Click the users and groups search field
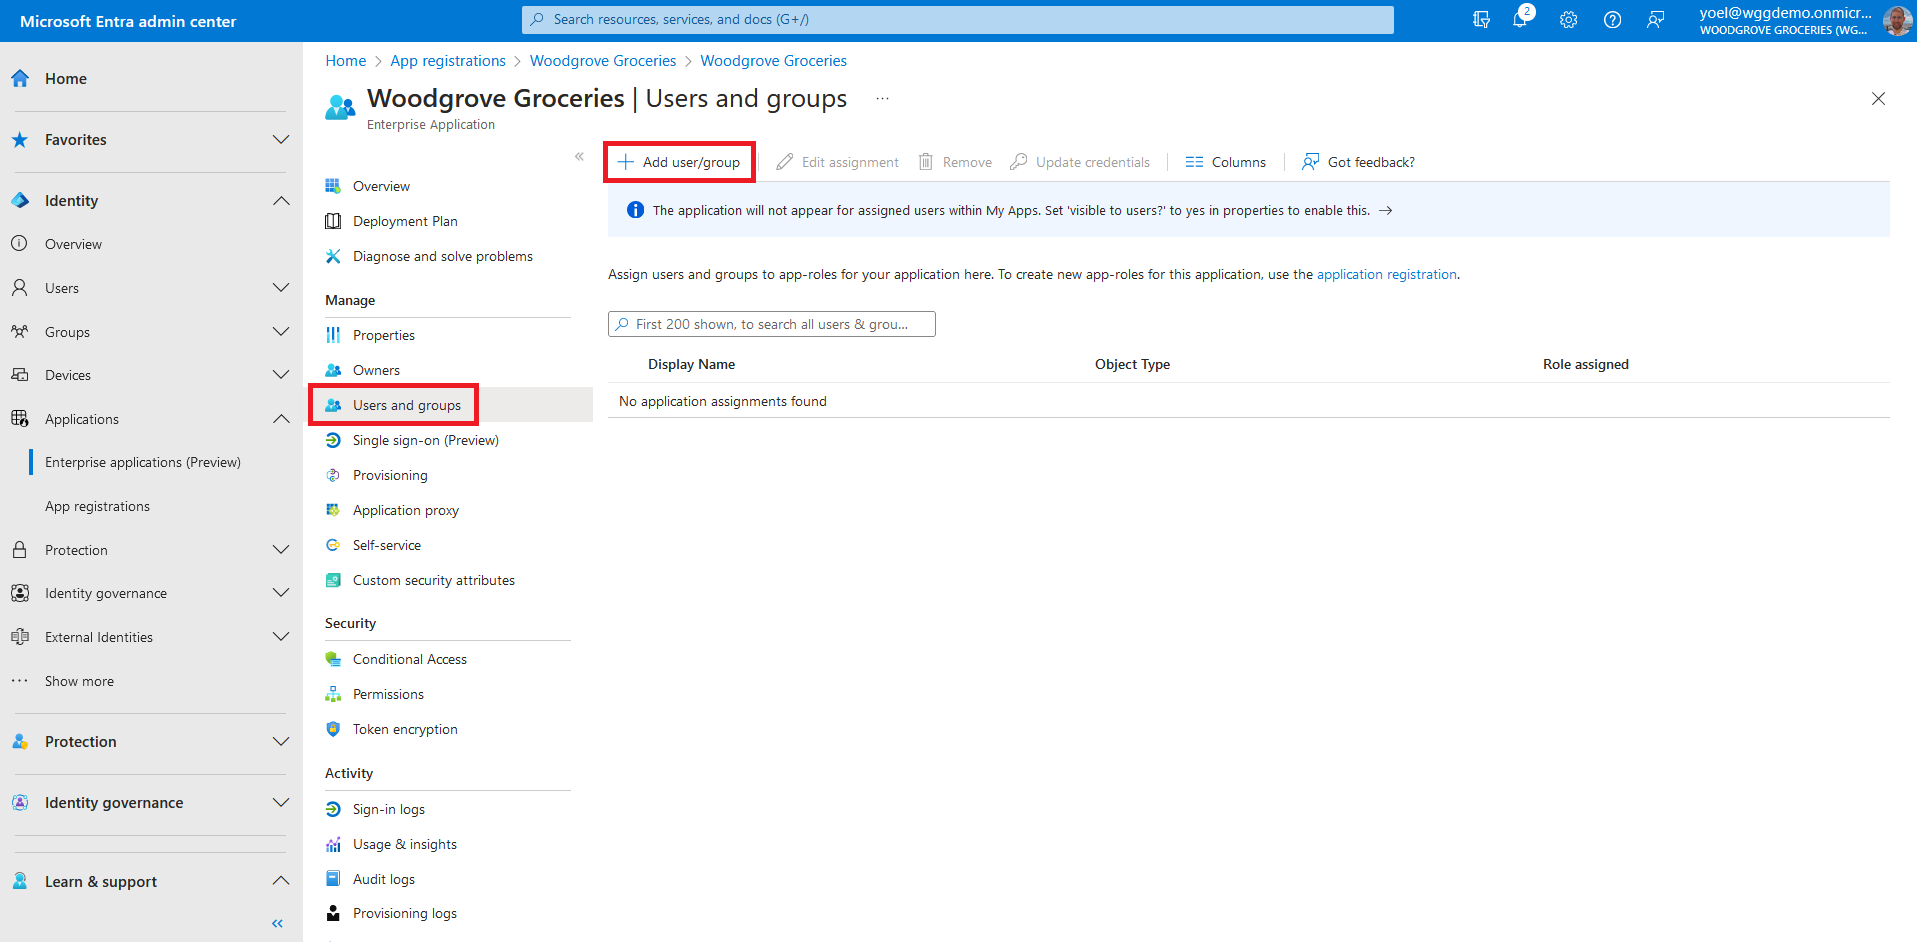 (772, 324)
